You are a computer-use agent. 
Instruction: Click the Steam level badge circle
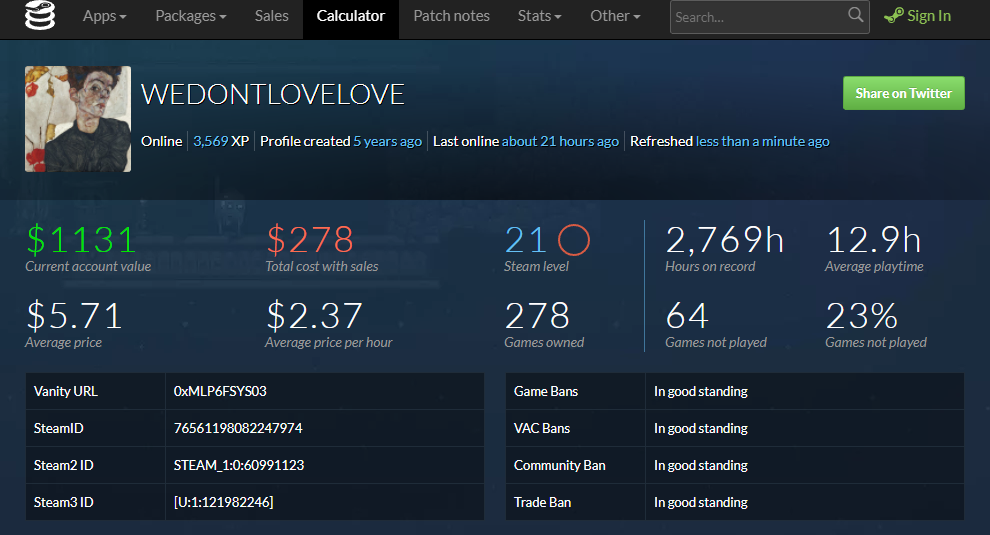[574, 240]
